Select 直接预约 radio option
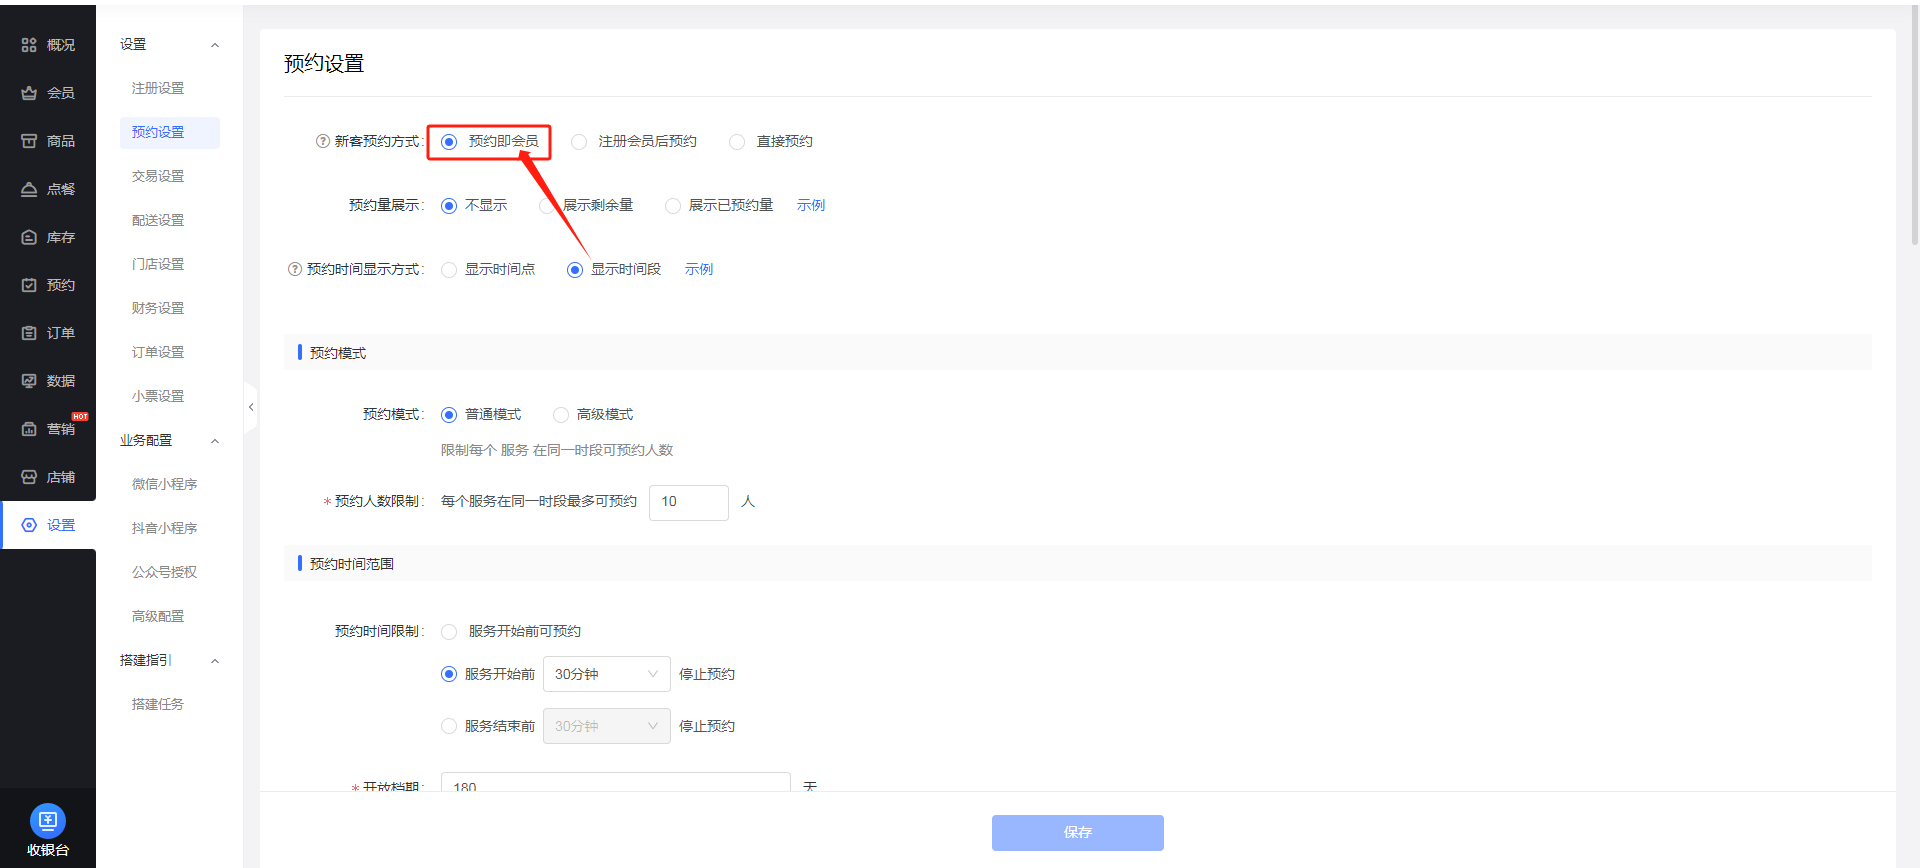 737,142
